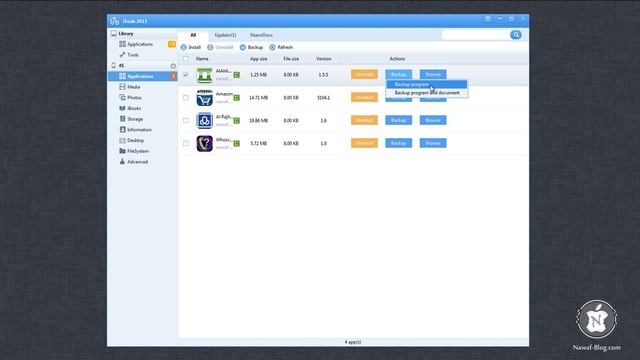Switch to the Update(1) tab
This screenshot has height=360, width=640.
225,35
